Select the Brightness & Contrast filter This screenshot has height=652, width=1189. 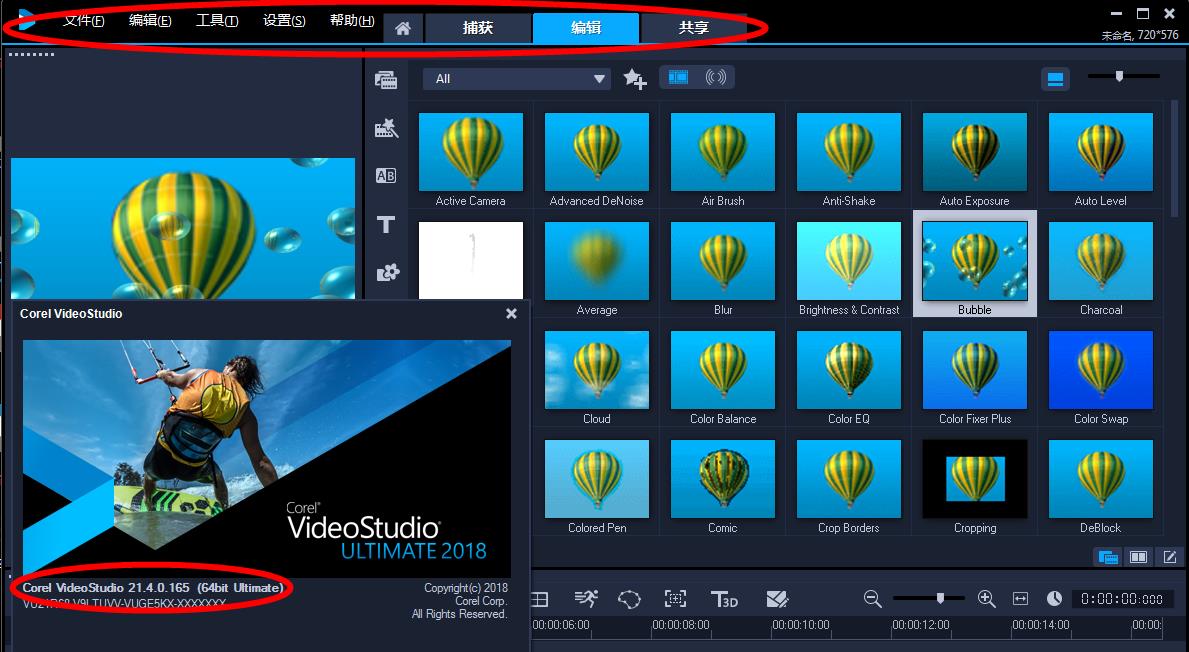(x=849, y=261)
